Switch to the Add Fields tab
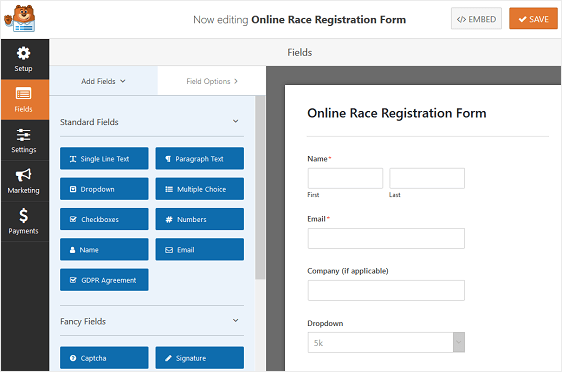Screen dimensions: 562x372 [103, 81]
